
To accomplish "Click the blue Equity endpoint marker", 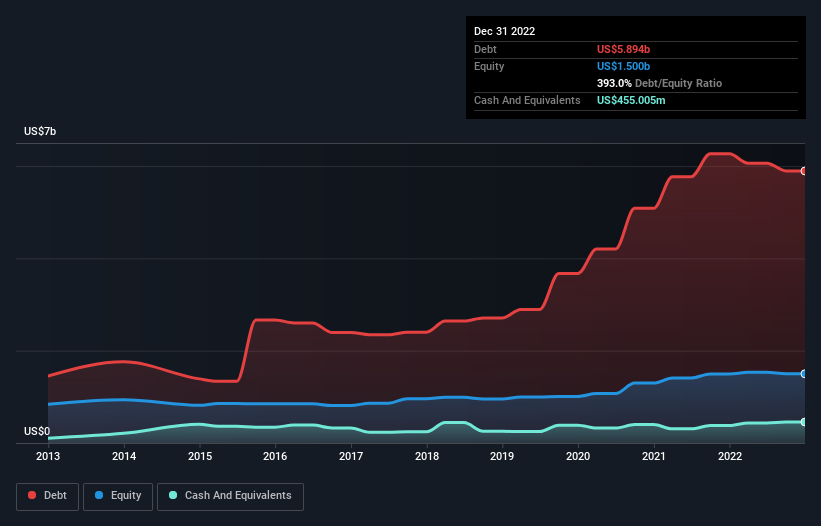I will click(803, 374).
